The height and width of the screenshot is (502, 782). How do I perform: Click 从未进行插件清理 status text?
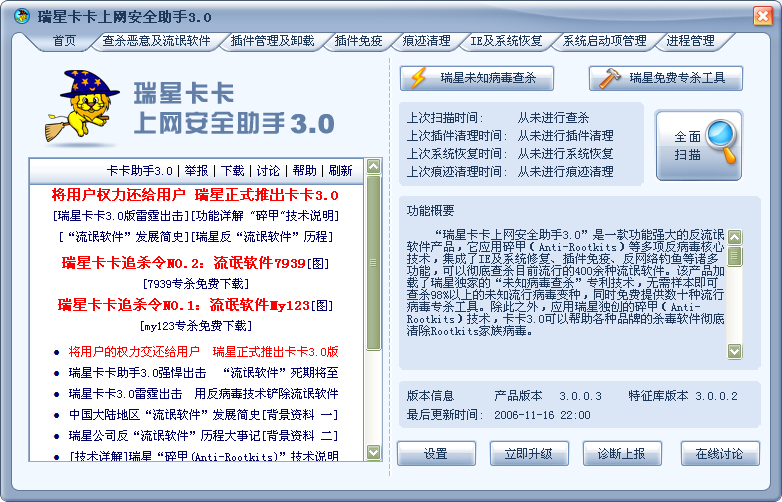[565, 136]
